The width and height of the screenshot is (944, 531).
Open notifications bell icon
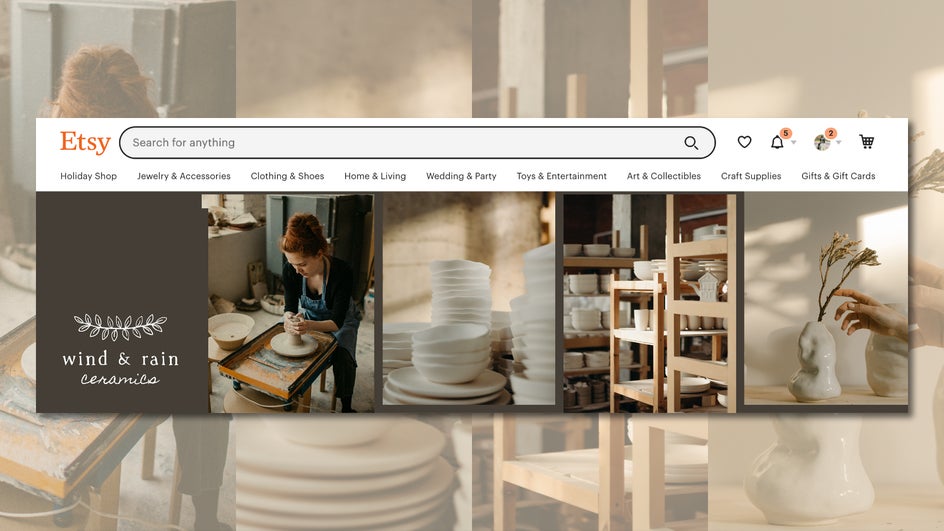[777, 142]
